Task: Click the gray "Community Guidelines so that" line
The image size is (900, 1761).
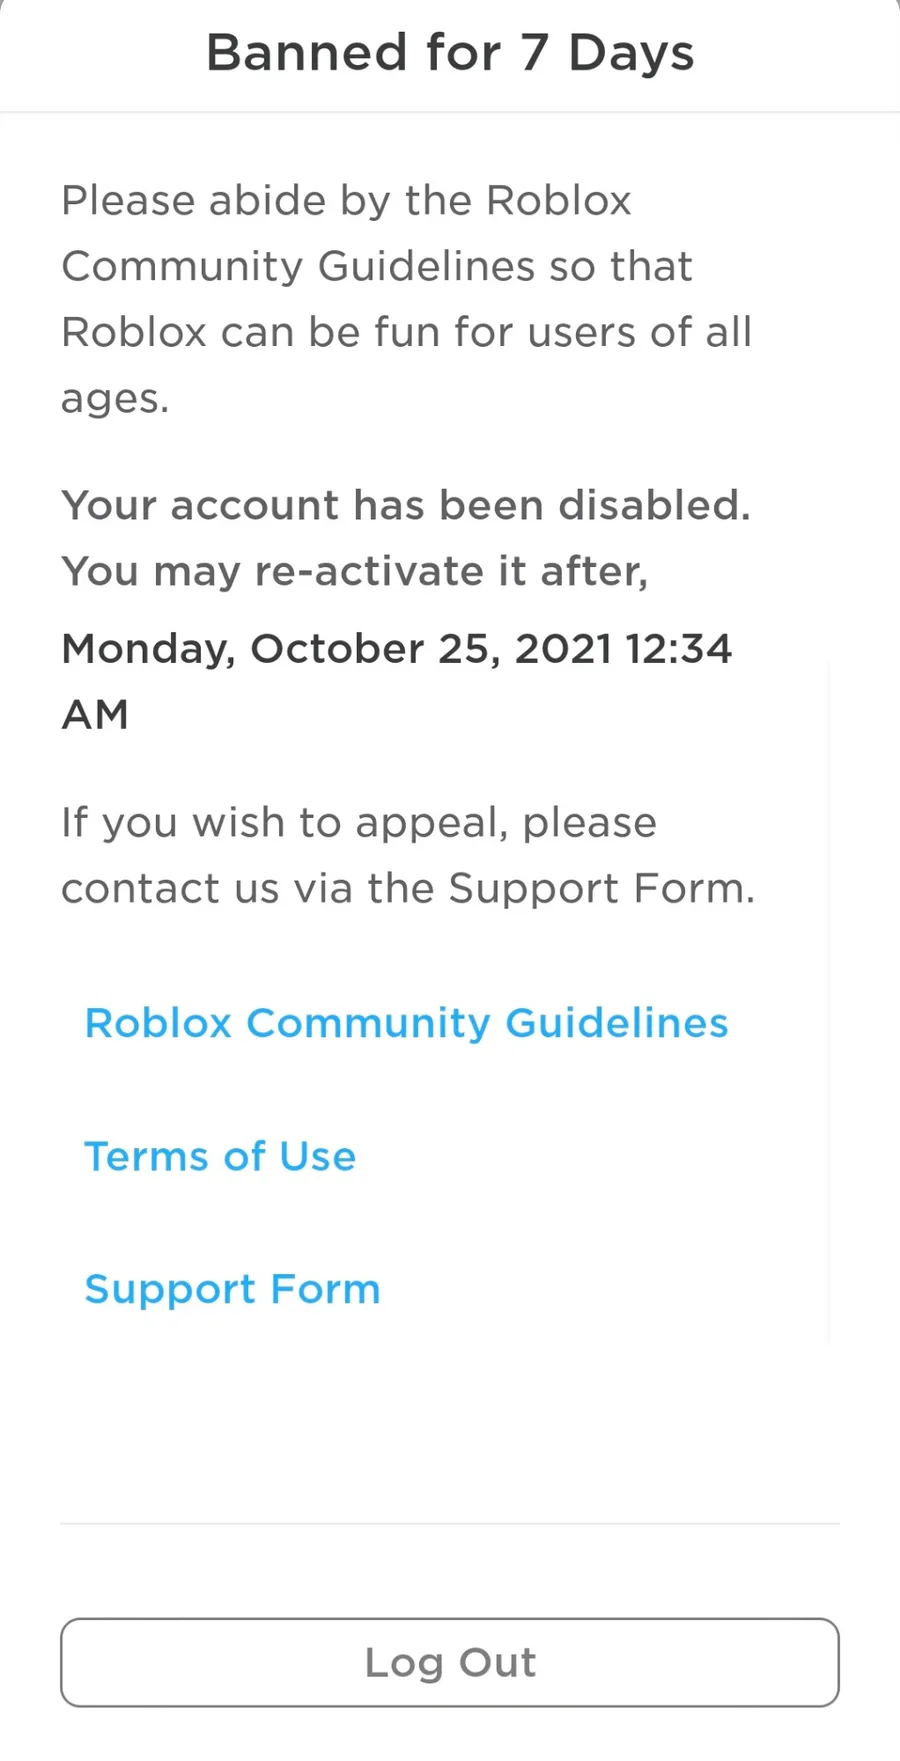Action: coord(376,266)
